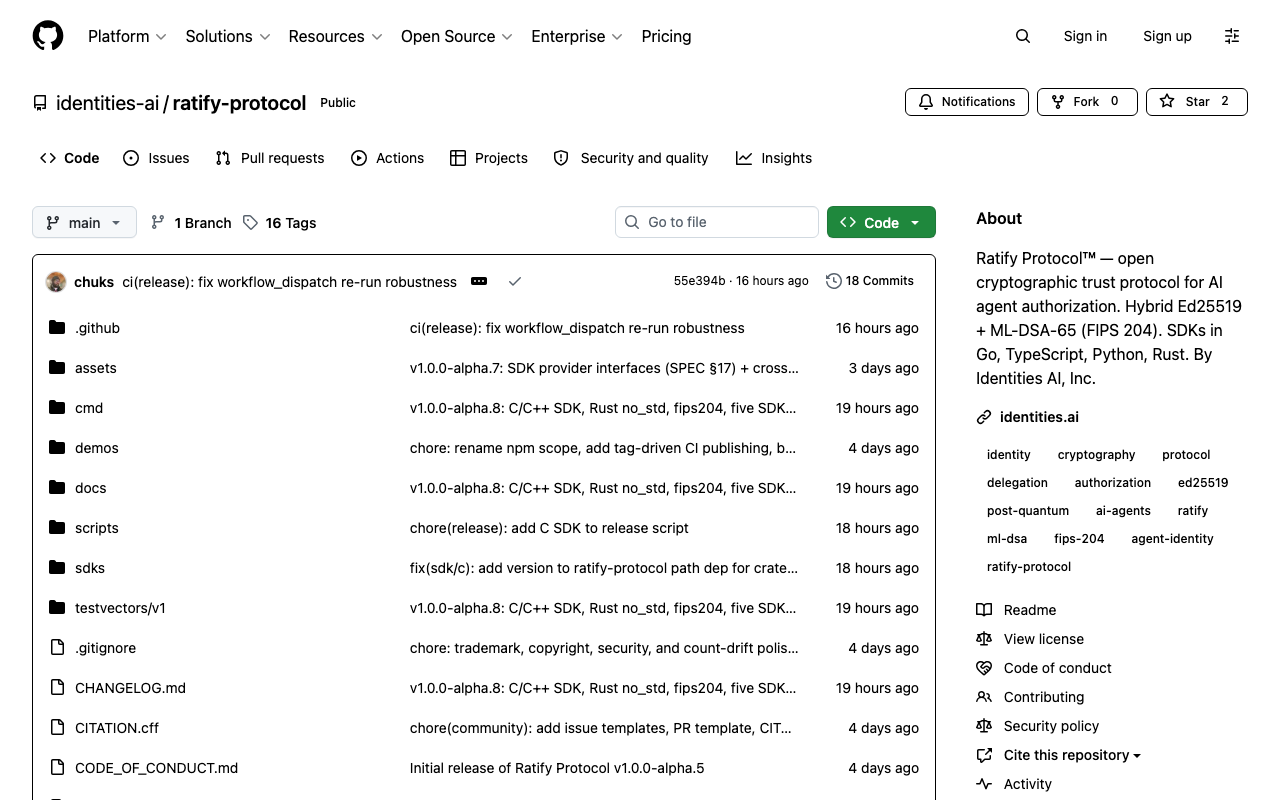Click the CHANGELOG.md file icon
This screenshot has height=800, width=1280.
[x=57, y=687]
